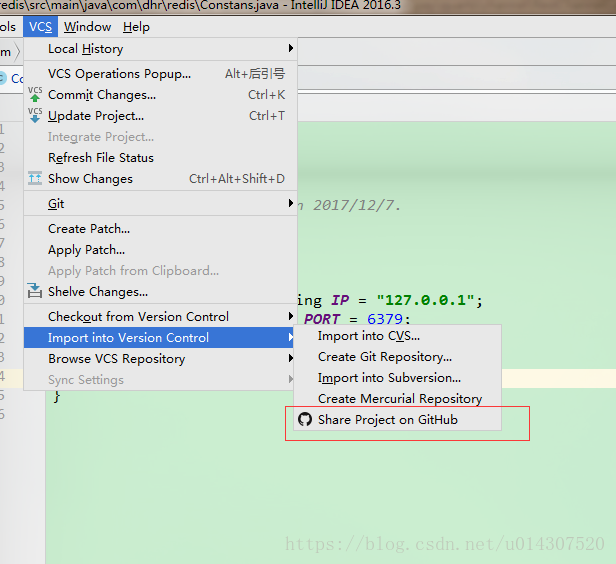Choose VCS Operations Popup
The height and width of the screenshot is (564, 616).
(x=160, y=74)
